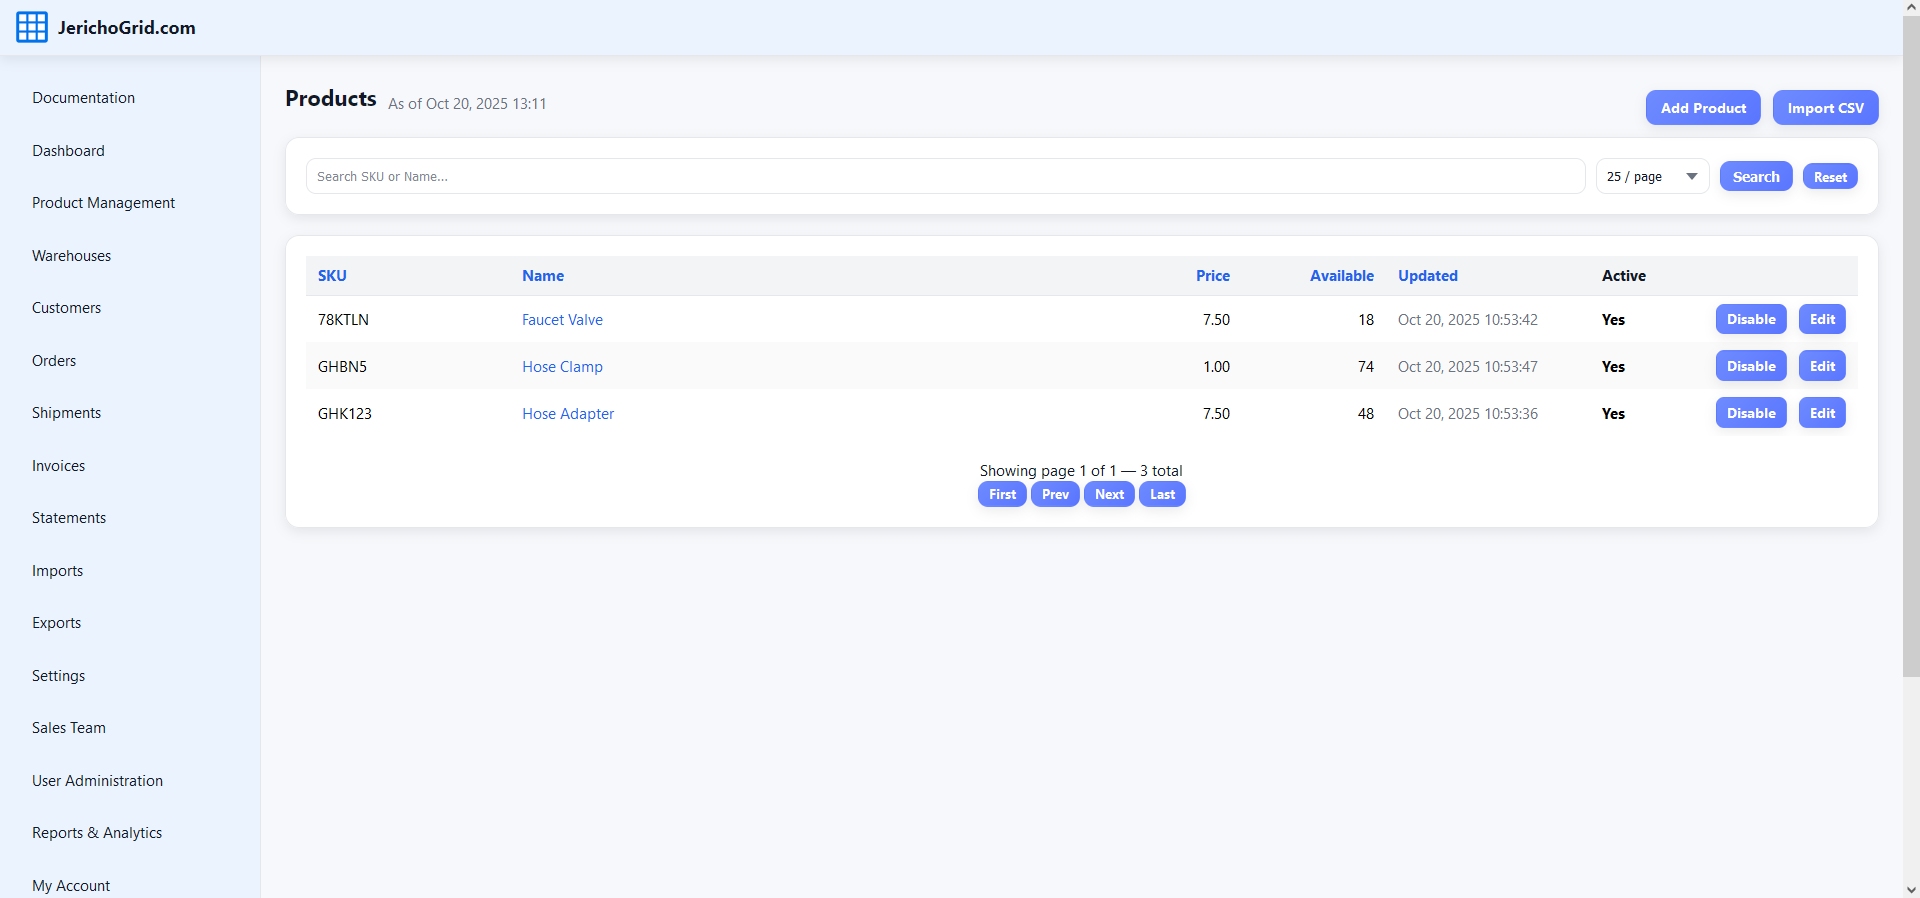Open the 25 / page dropdown
The width and height of the screenshot is (1920, 898).
1652,177
